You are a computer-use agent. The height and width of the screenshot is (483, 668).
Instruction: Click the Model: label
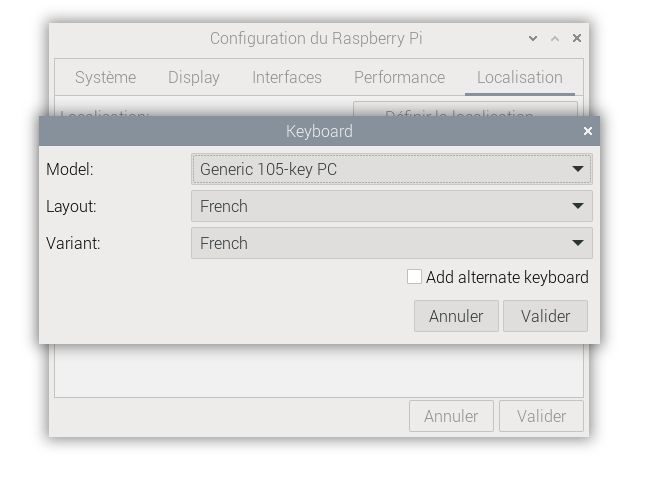[70, 169]
